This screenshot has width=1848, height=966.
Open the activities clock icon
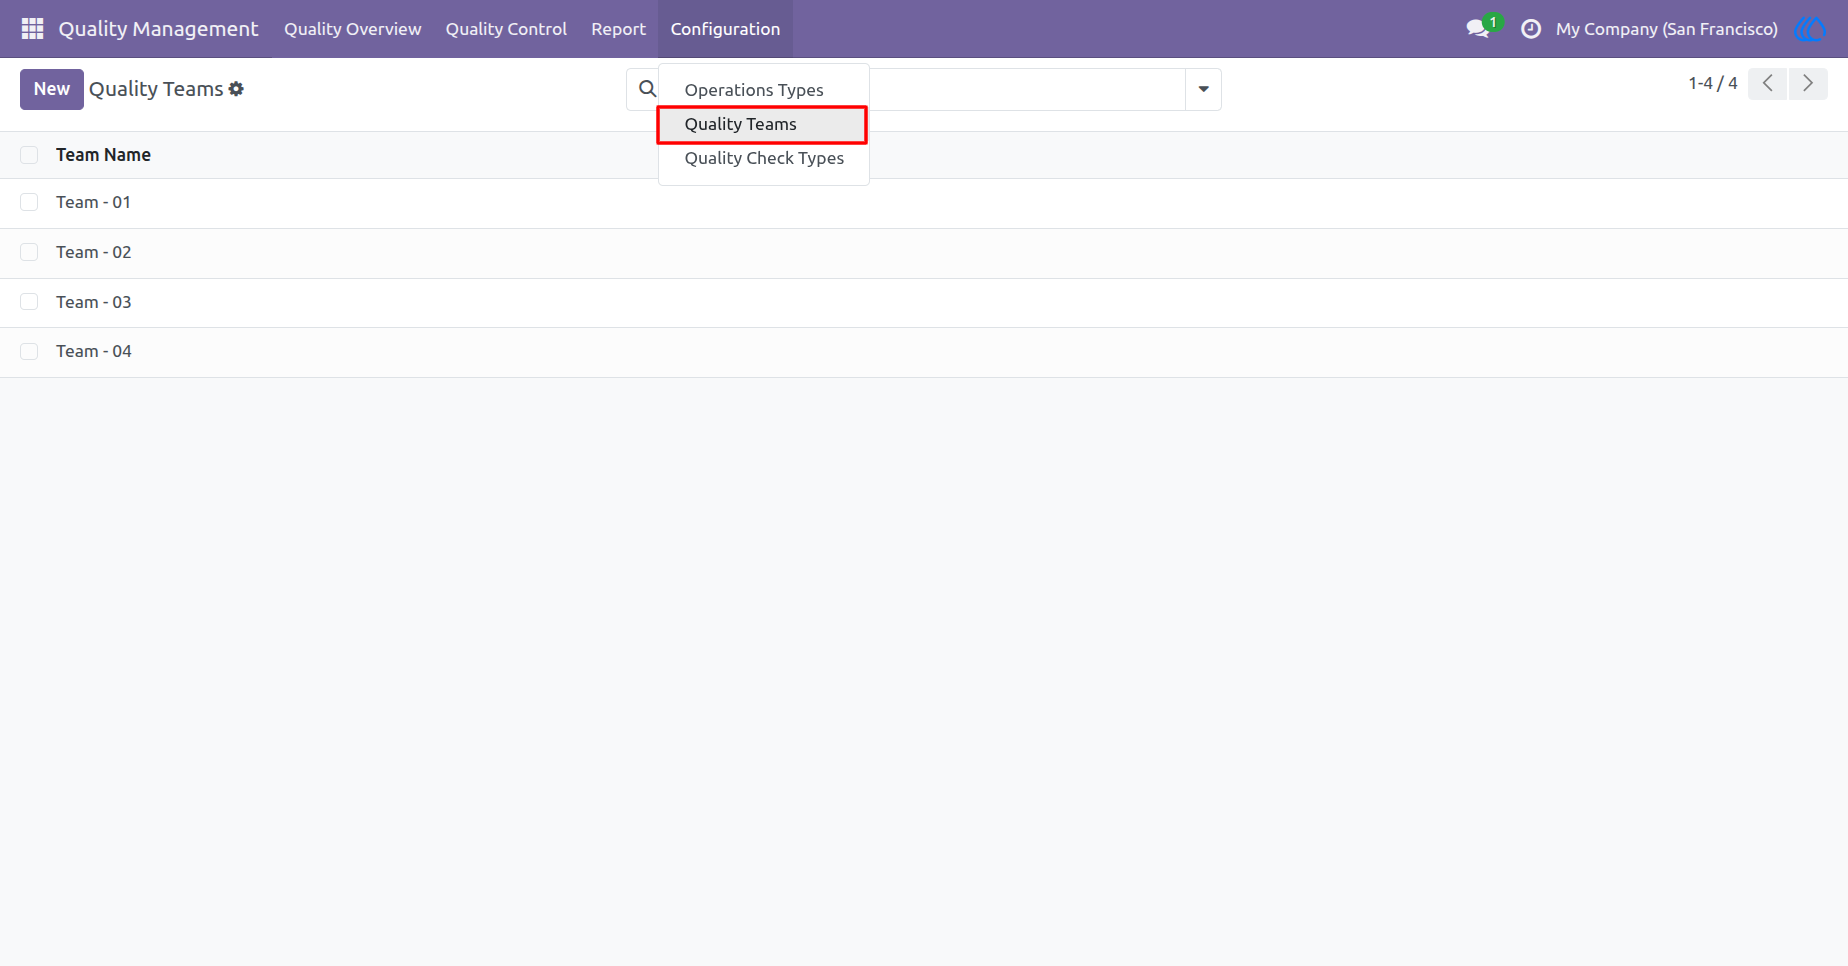[x=1530, y=29]
